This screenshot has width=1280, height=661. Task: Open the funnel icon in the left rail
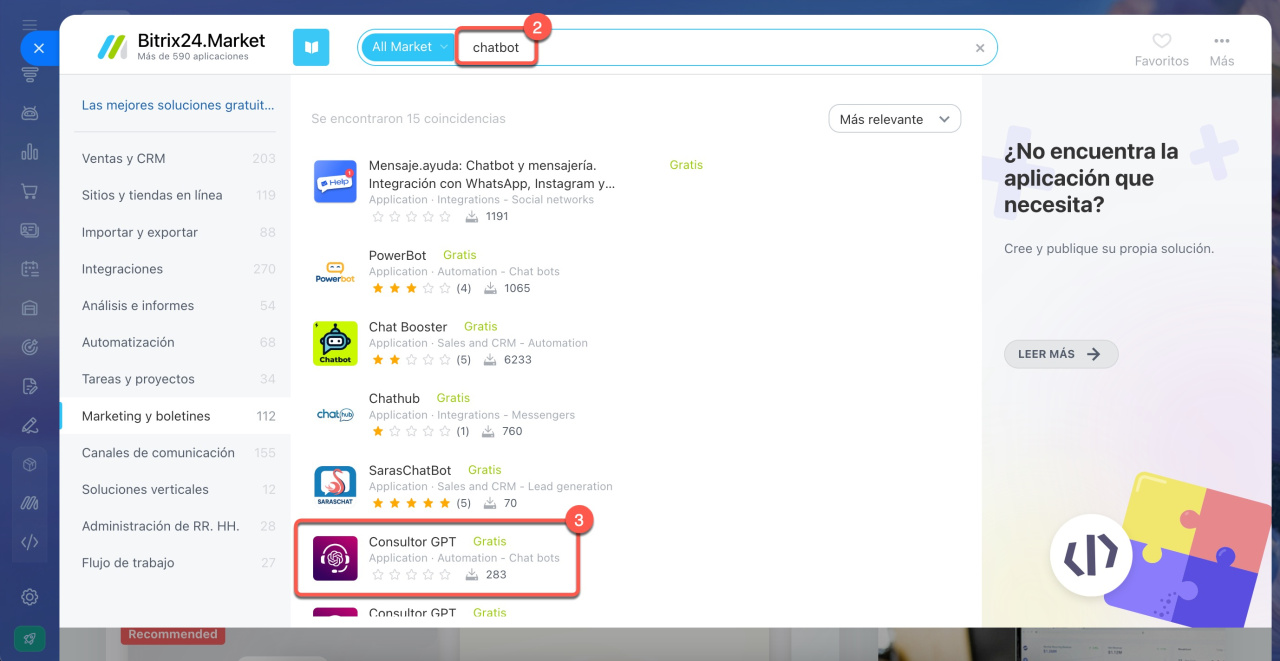pos(30,75)
